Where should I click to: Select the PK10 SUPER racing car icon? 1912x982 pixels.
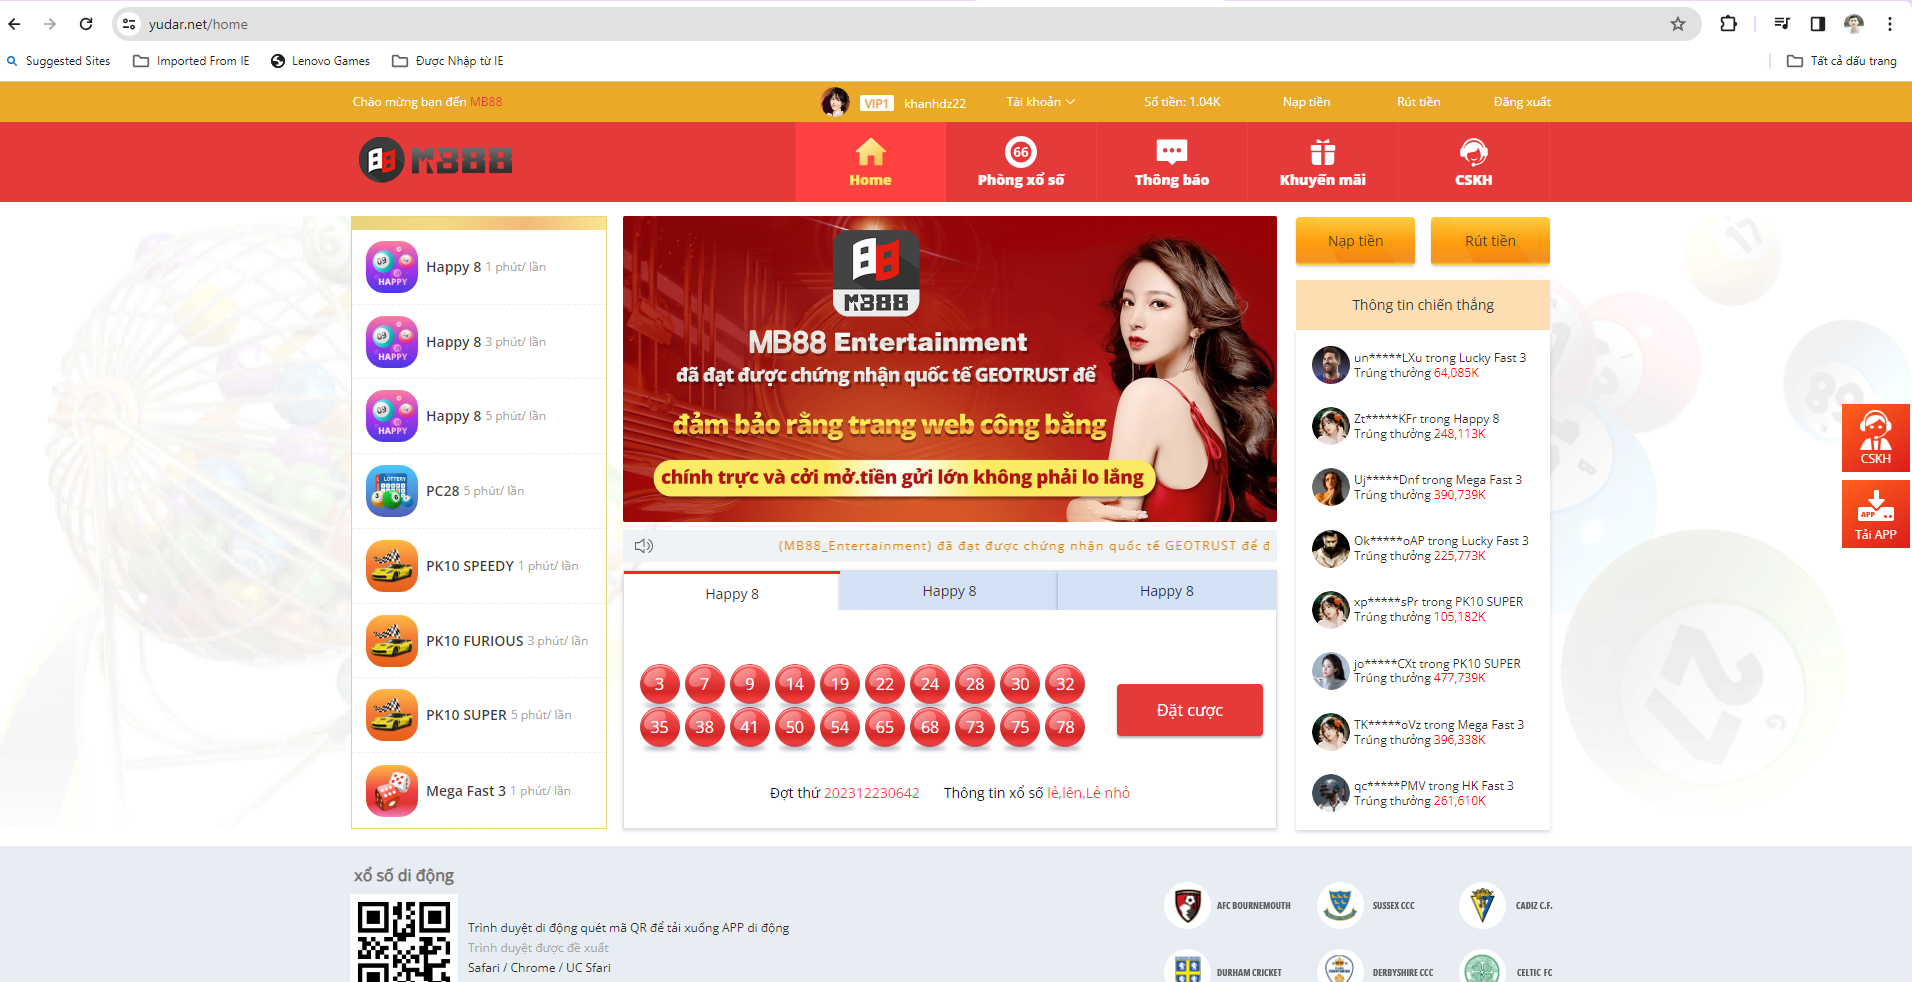[392, 715]
